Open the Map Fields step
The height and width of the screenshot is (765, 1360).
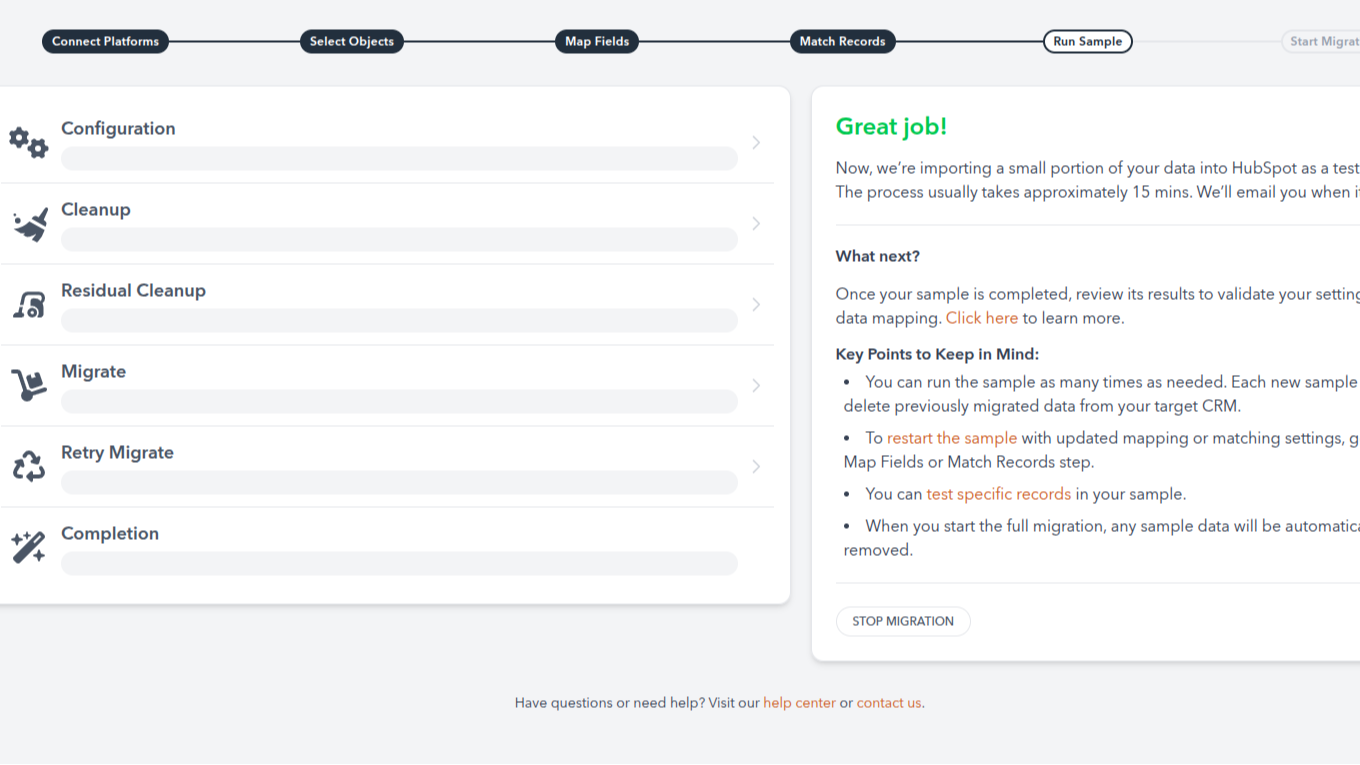pyautogui.click(x=597, y=41)
